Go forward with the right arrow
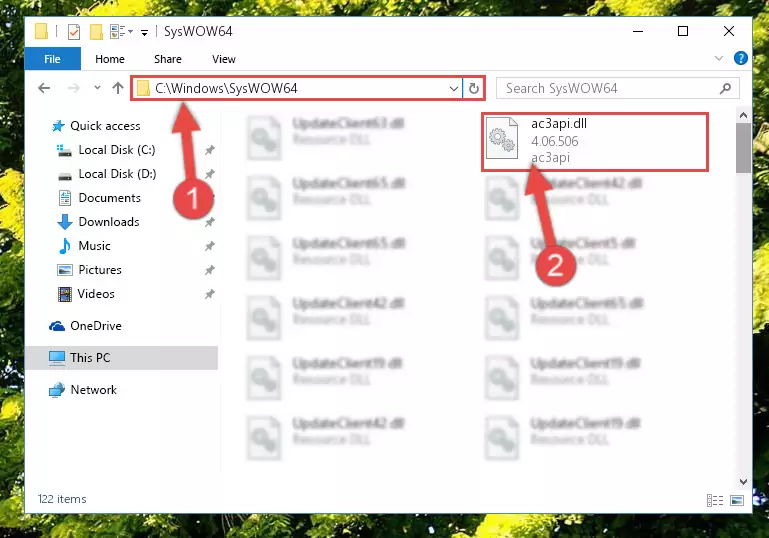 [74, 88]
